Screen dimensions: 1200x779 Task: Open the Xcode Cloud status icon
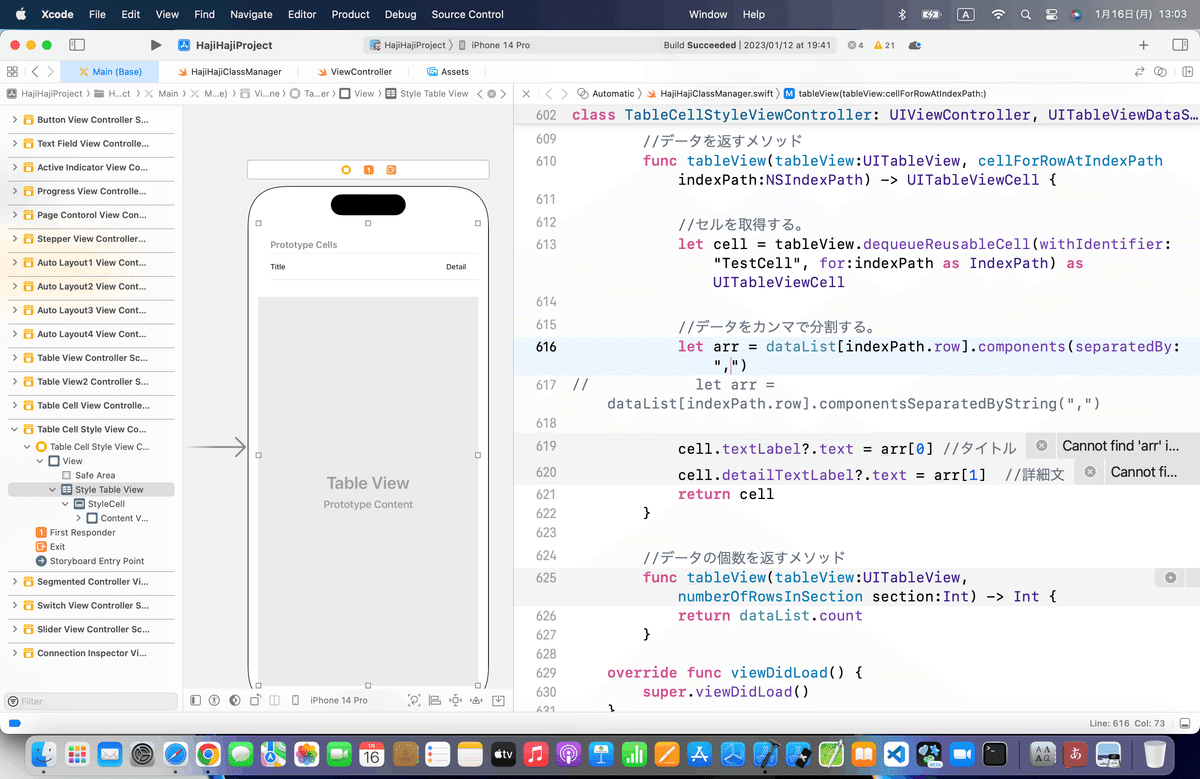[915, 45]
